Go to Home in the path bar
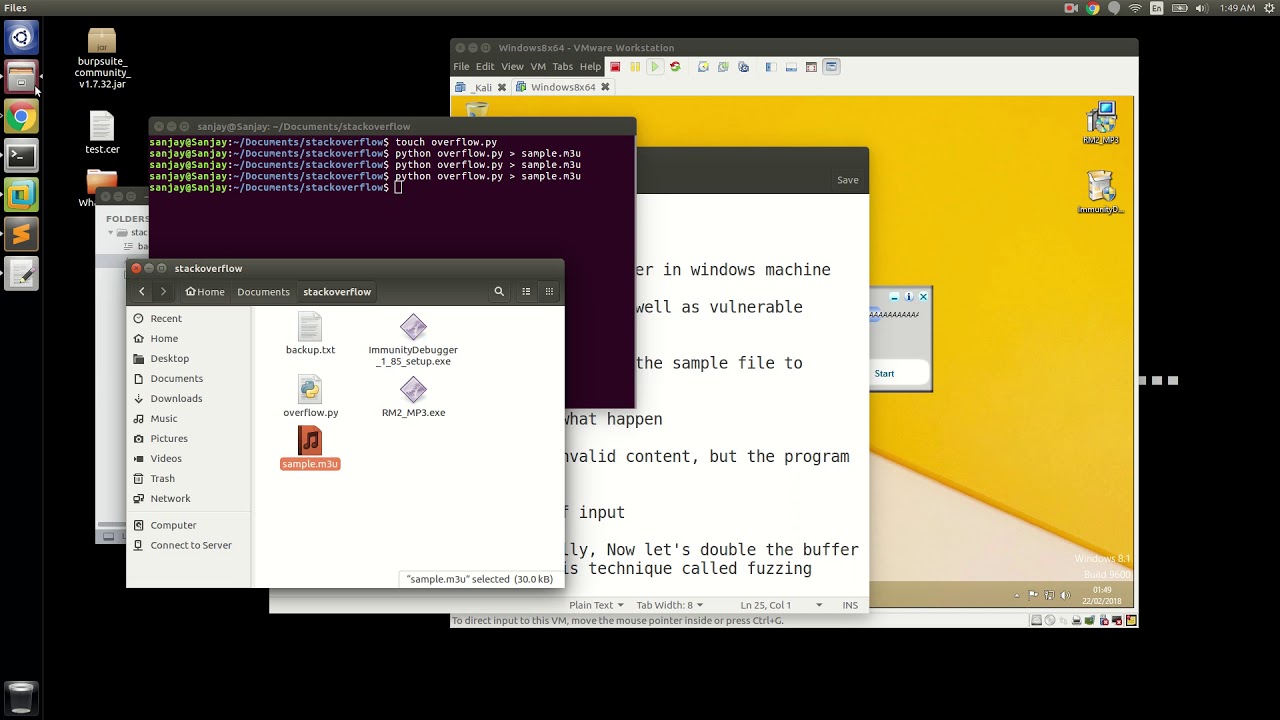Screen dimensions: 1280x720 [205, 292]
